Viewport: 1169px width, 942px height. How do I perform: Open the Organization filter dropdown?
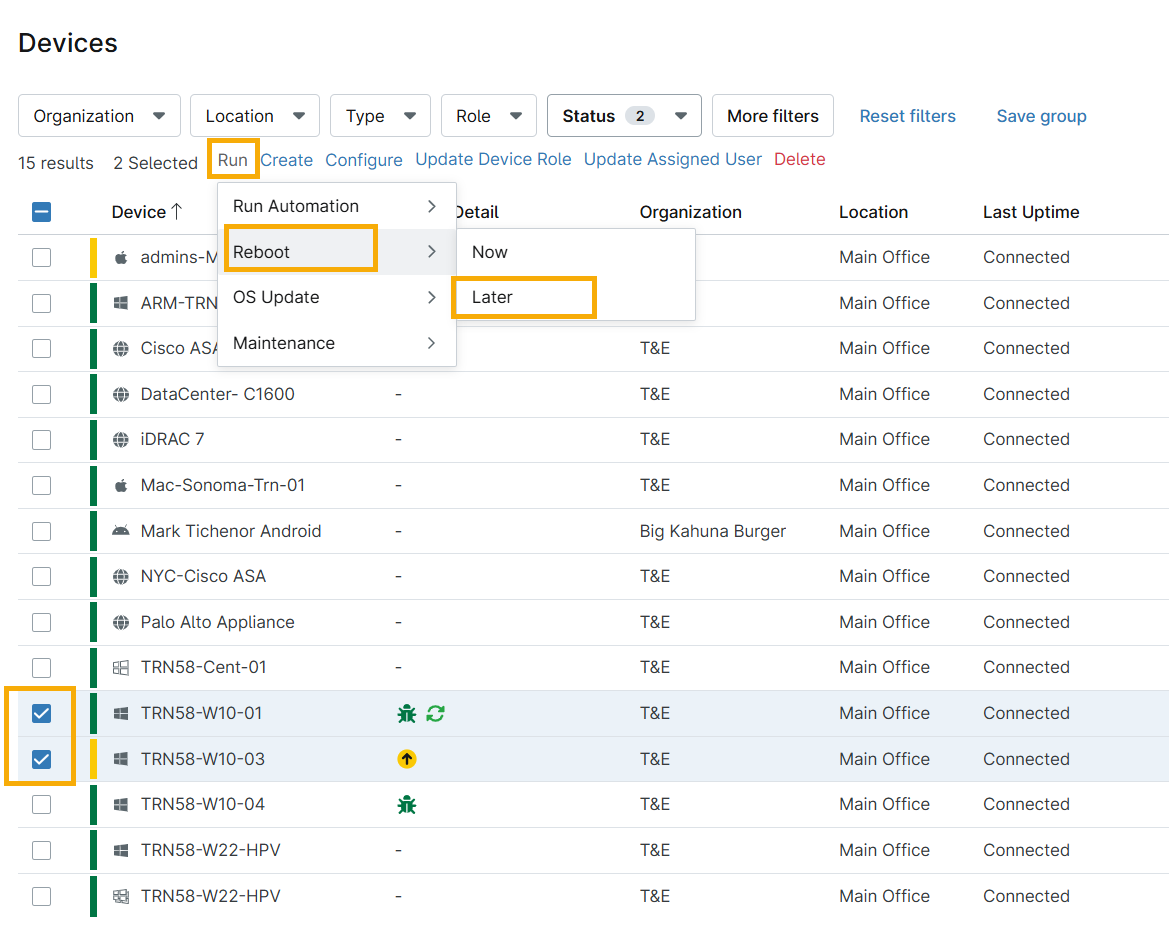click(x=99, y=116)
